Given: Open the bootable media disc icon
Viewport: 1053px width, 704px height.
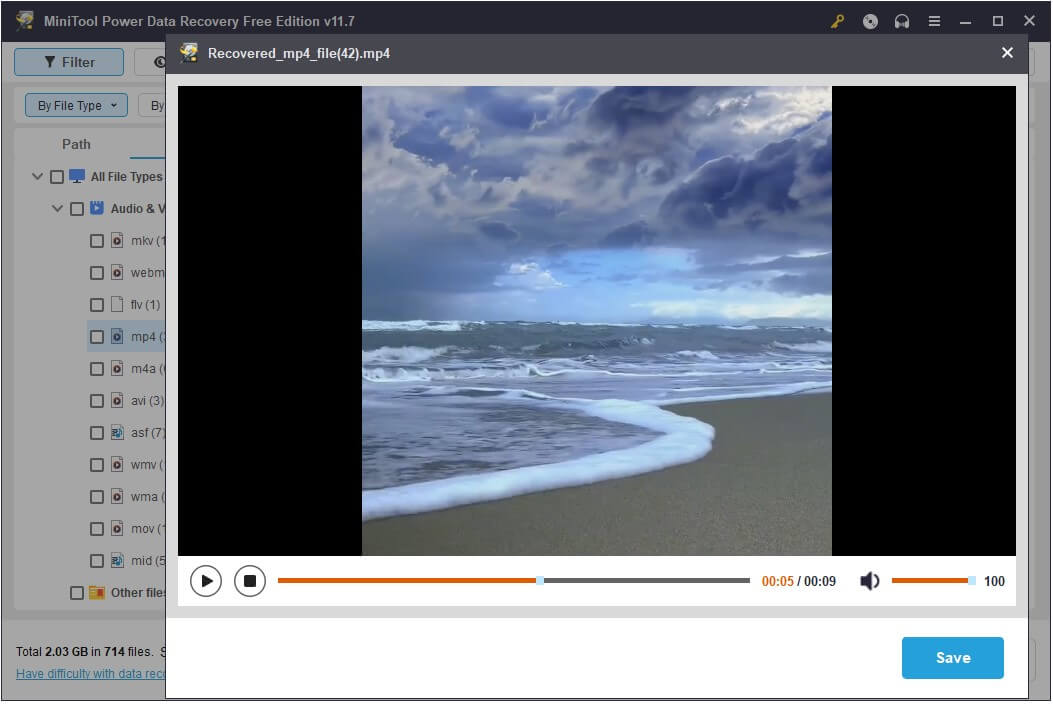Looking at the screenshot, I should pyautogui.click(x=870, y=21).
